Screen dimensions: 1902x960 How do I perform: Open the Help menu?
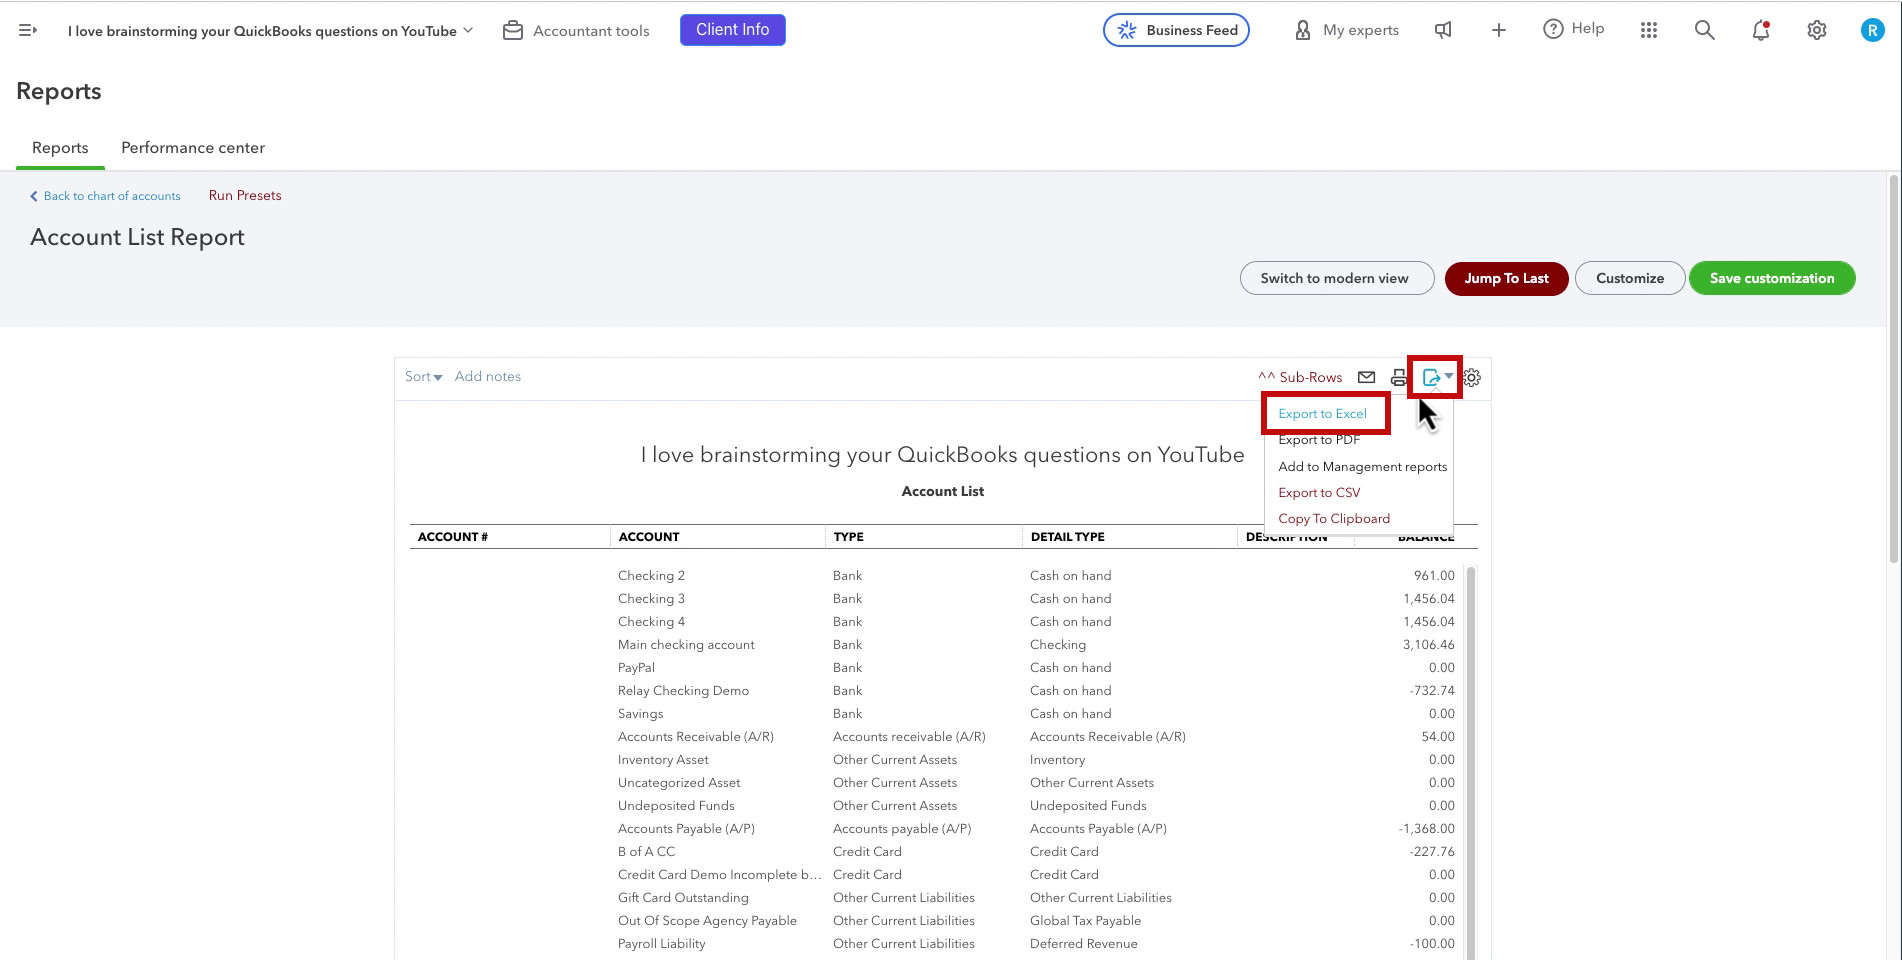pos(1573,29)
